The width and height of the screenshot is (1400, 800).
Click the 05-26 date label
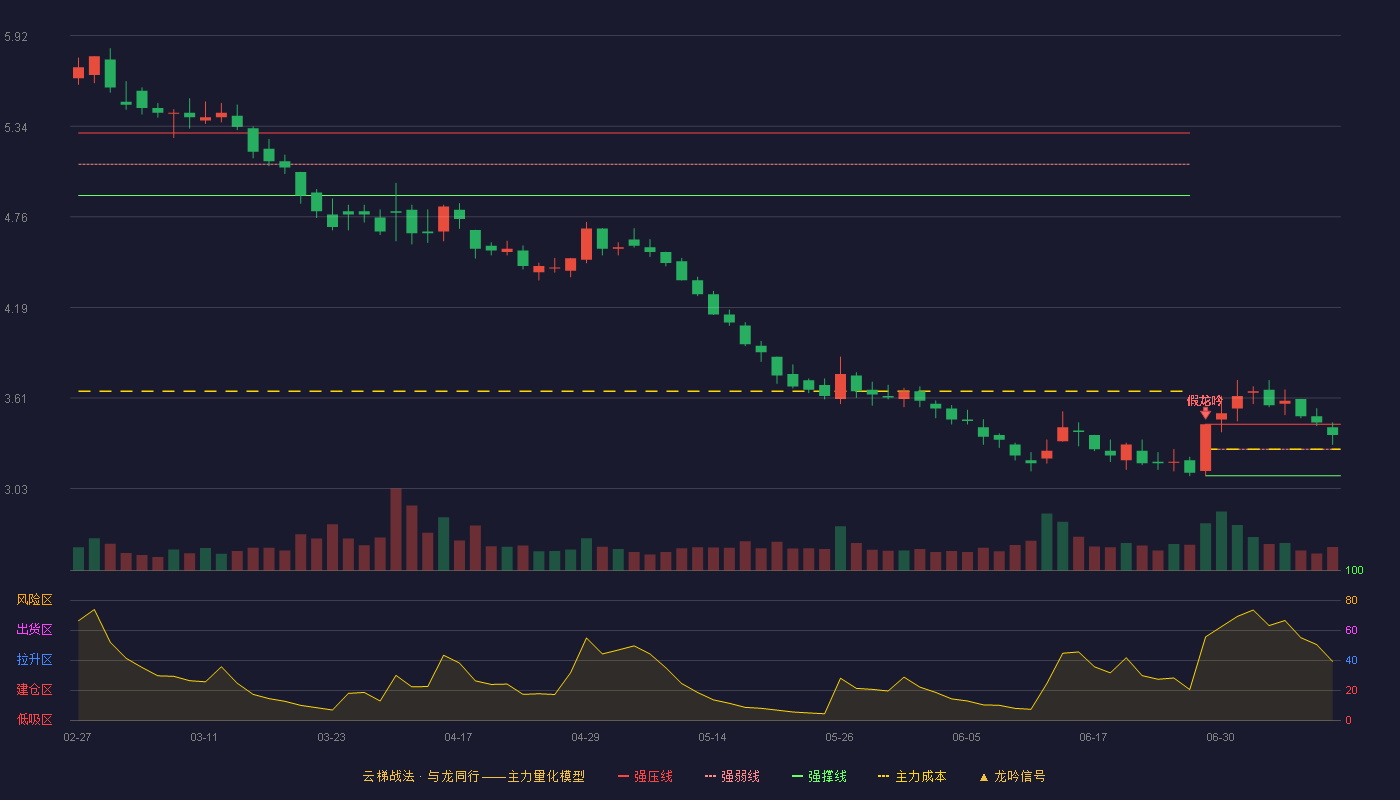pyautogui.click(x=839, y=737)
